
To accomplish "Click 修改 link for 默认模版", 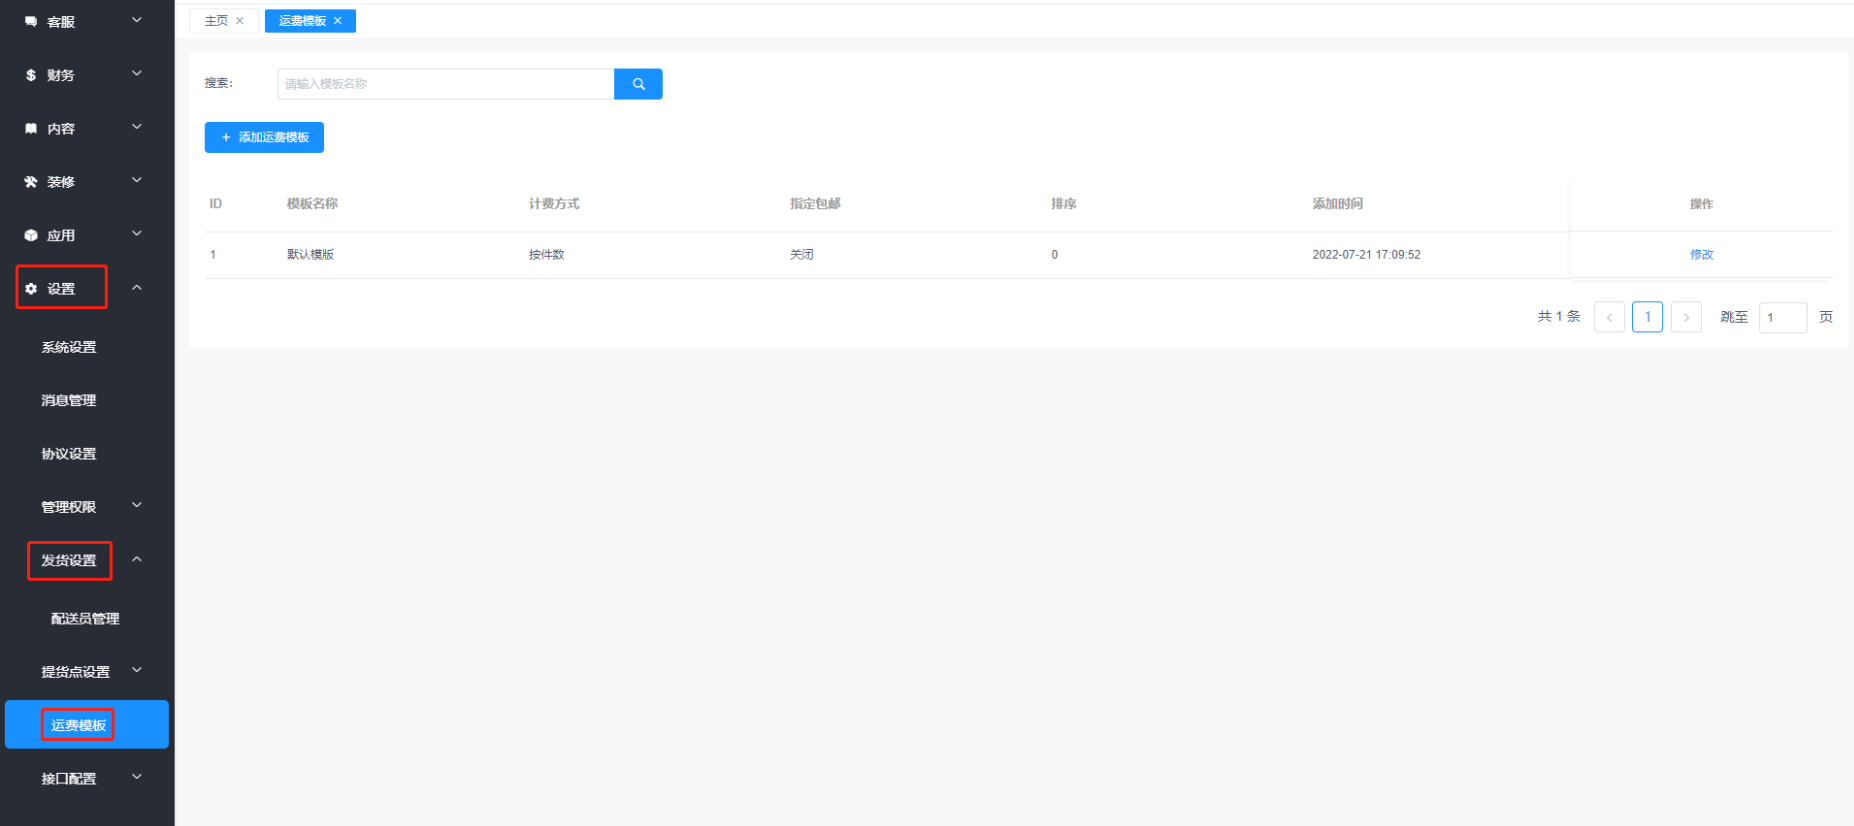I will (1701, 255).
